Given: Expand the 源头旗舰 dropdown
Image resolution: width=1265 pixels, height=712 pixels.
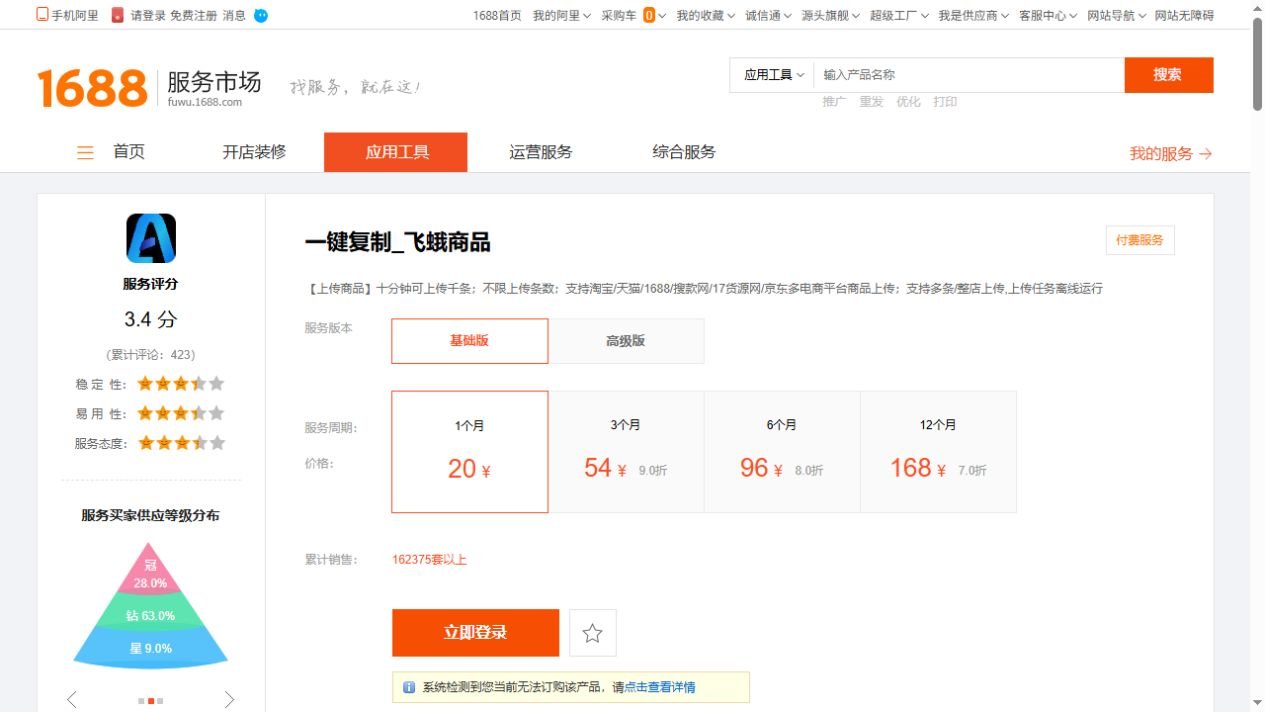Looking at the screenshot, I should coord(830,15).
